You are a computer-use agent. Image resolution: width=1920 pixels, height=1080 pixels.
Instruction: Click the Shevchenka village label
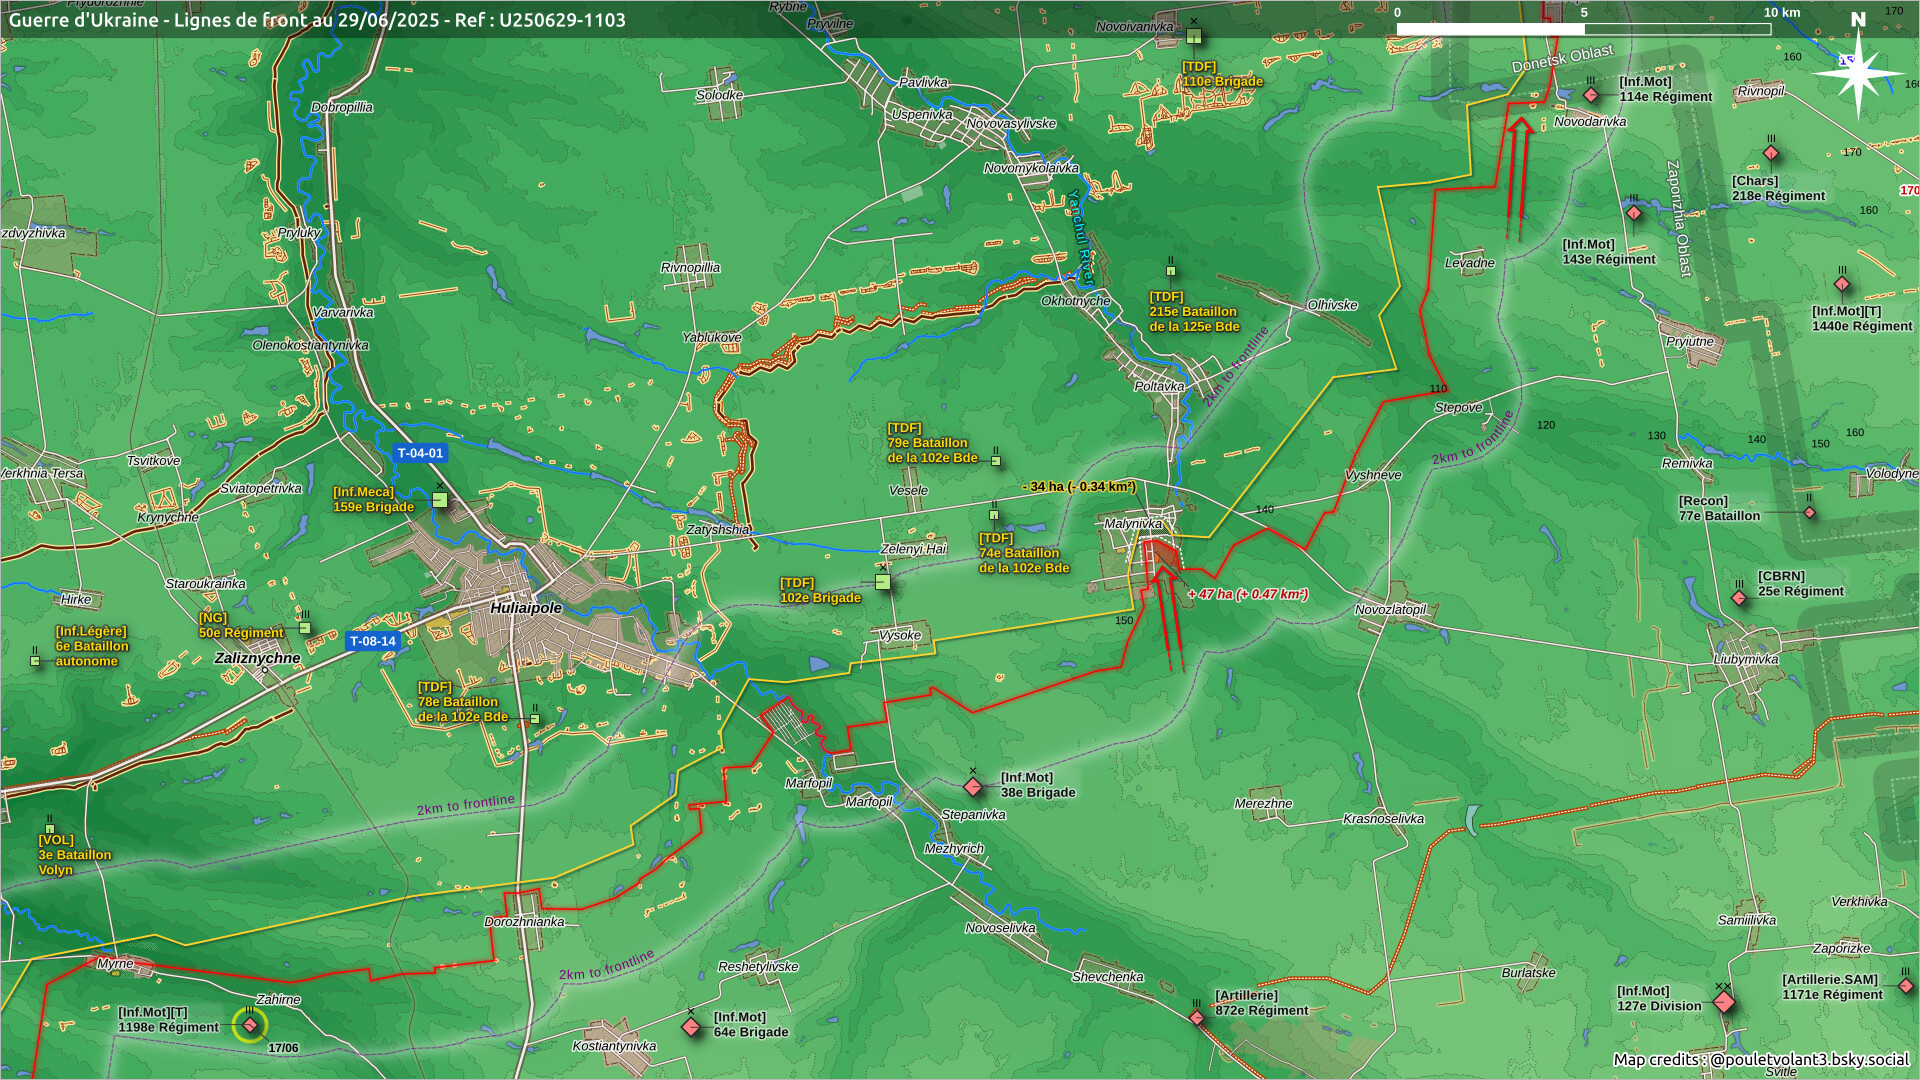1107,976
